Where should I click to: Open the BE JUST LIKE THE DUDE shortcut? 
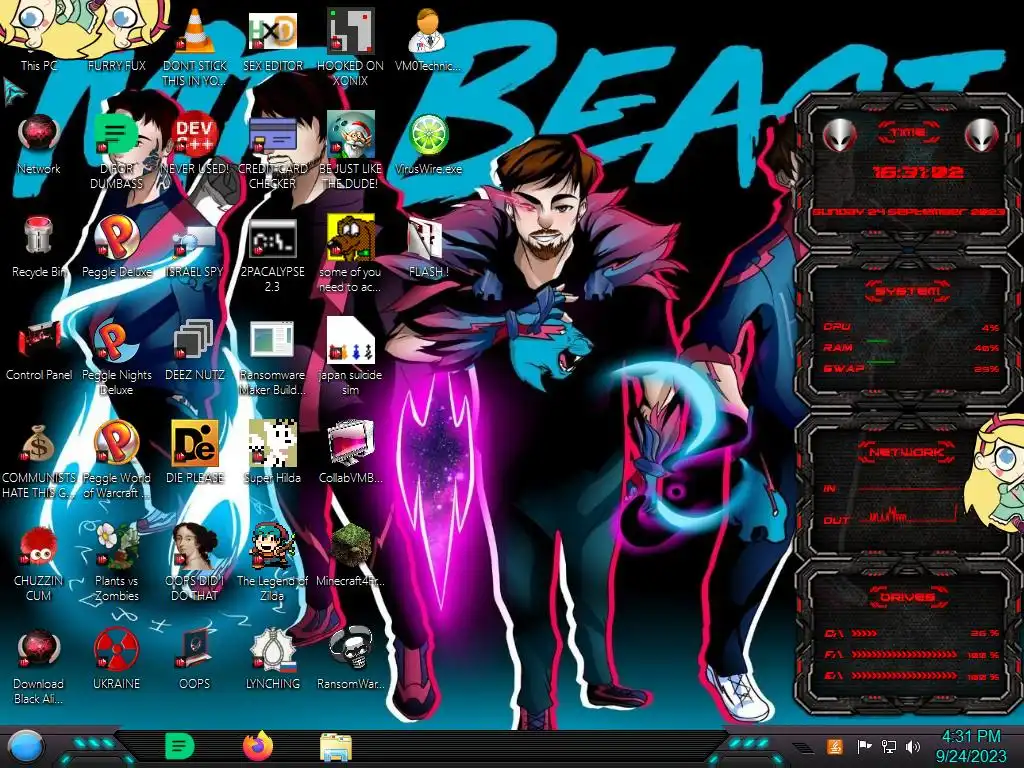351,150
